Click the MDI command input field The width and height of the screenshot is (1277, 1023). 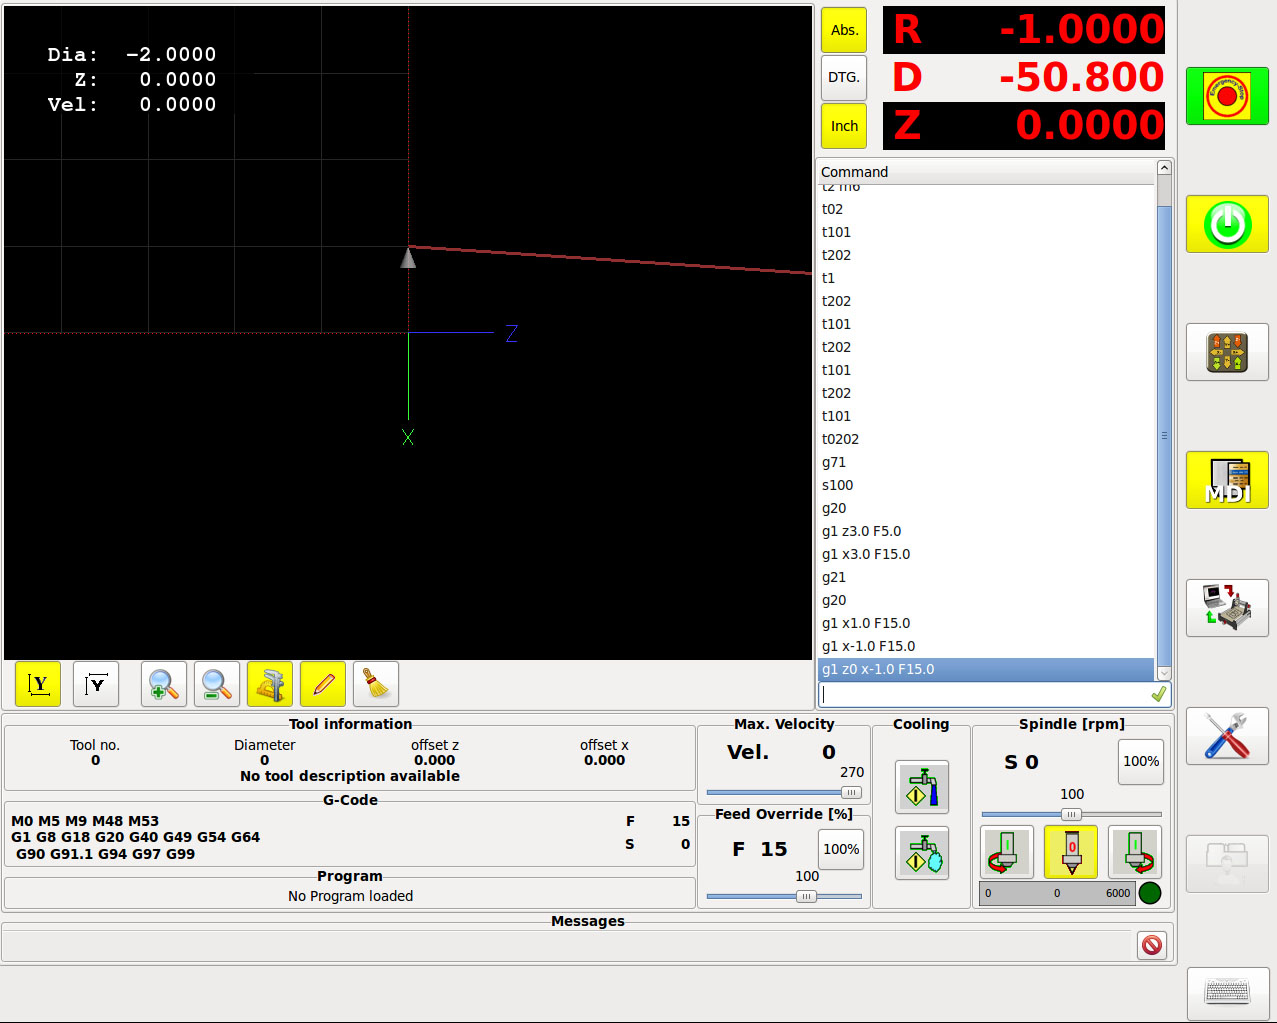(x=985, y=694)
